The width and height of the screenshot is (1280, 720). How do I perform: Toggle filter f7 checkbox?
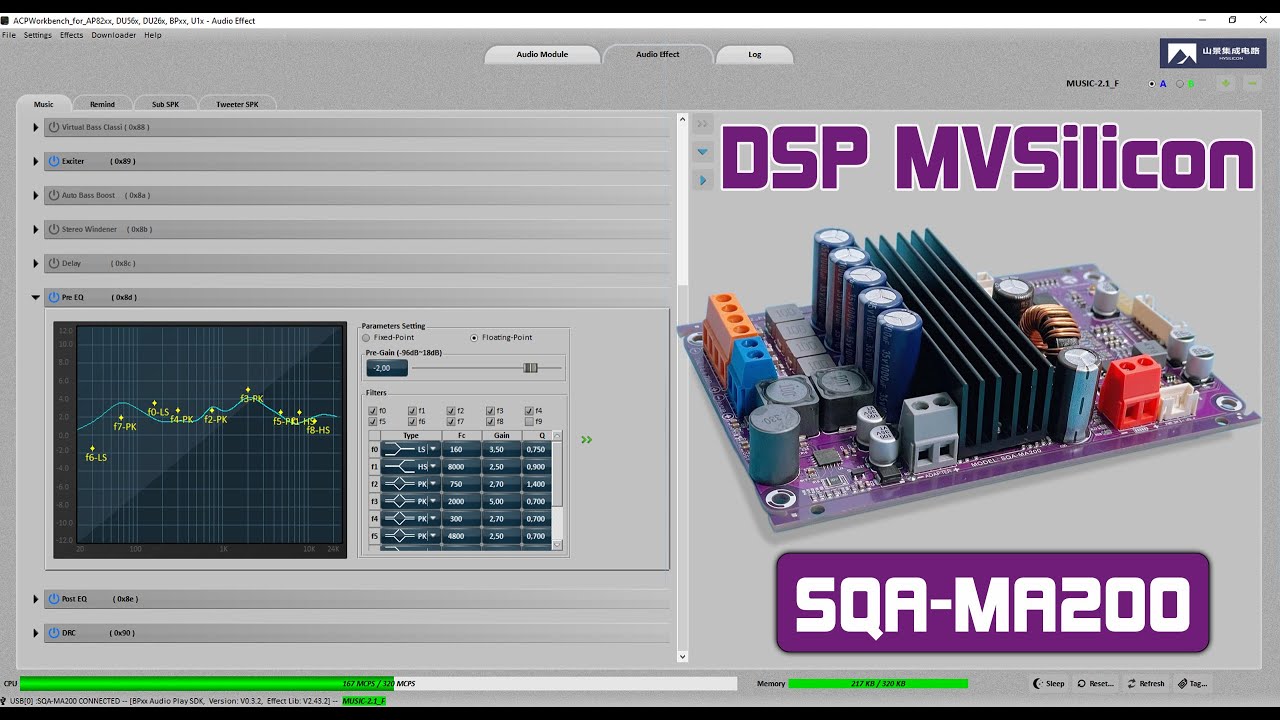[451, 422]
